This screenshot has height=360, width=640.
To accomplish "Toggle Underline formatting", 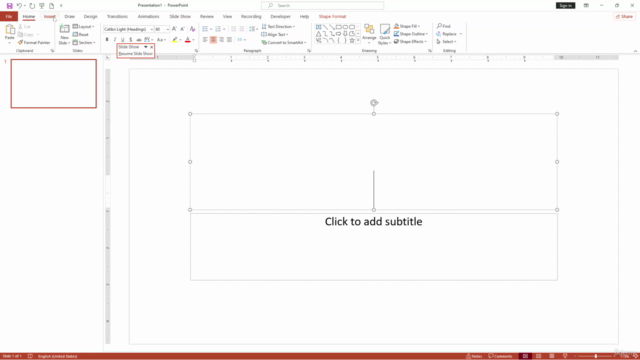I will 122,40.
